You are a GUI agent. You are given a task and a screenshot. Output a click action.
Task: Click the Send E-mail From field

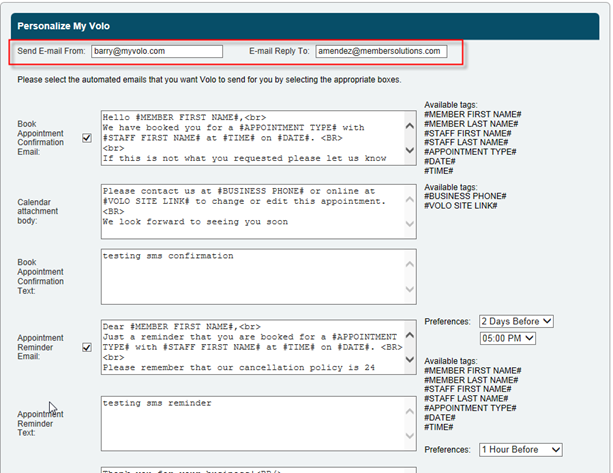(x=156, y=51)
